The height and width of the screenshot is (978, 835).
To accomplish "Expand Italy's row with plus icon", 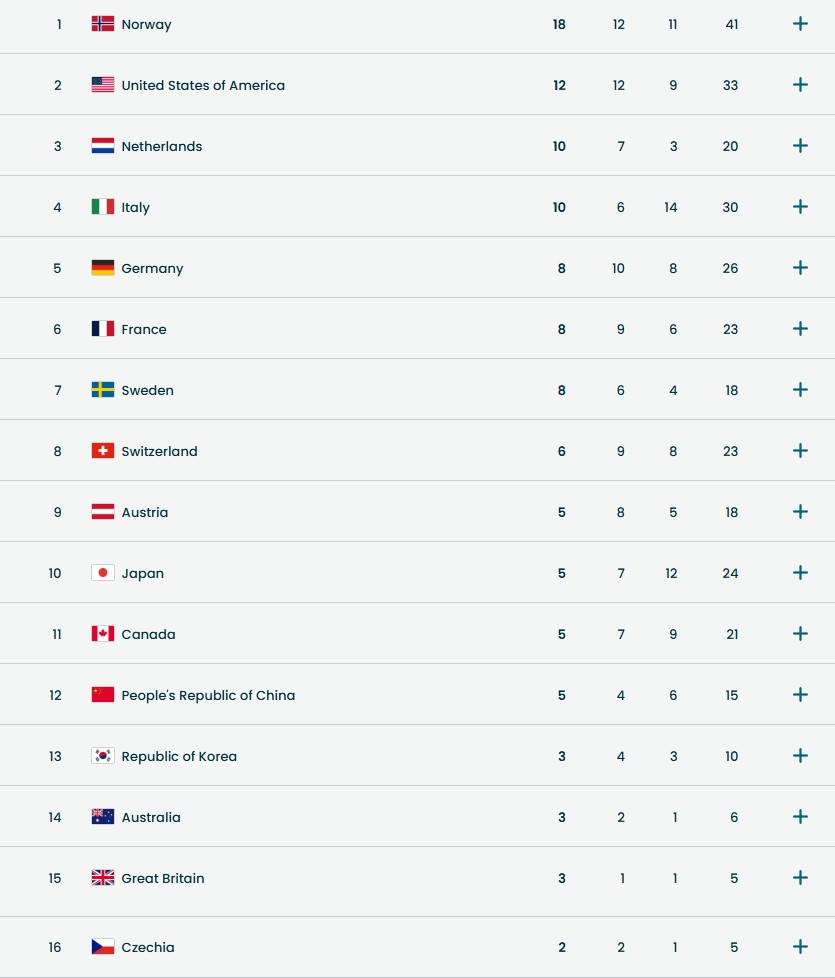I will pyautogui.click(x=800, y=207).
